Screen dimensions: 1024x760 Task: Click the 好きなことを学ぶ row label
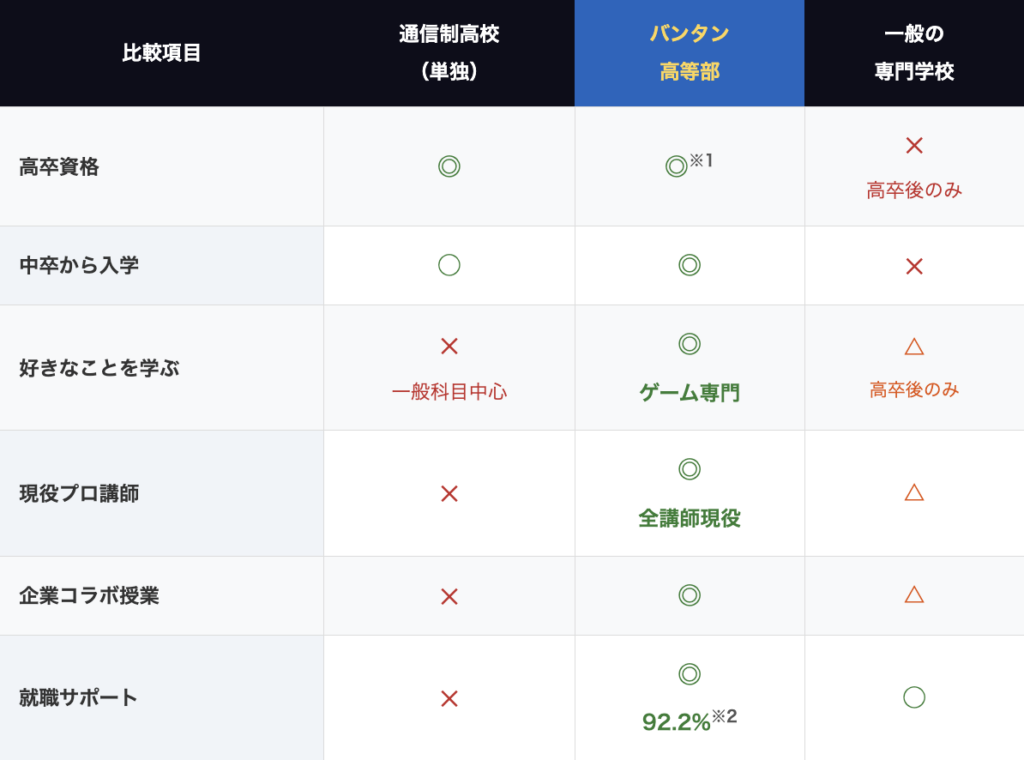point(99,368)
